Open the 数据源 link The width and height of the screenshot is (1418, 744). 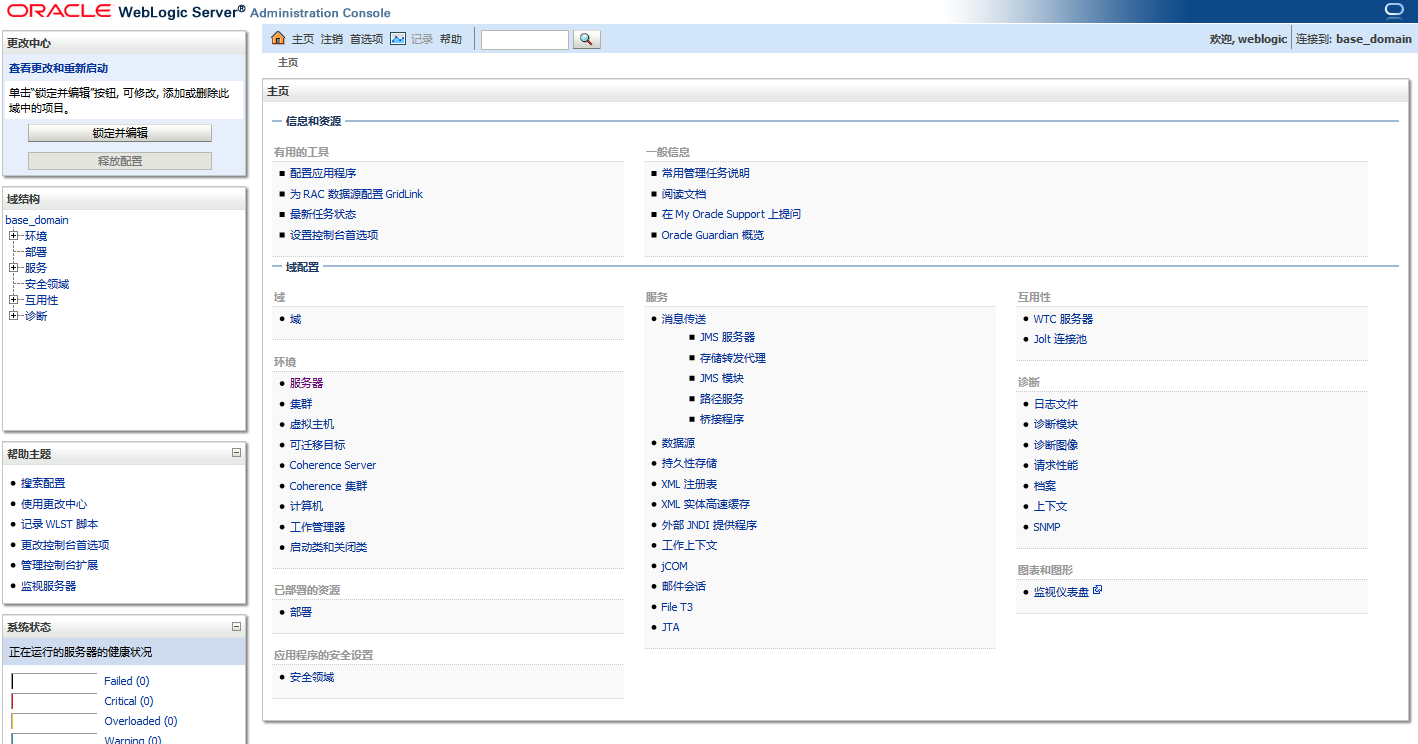(x=678, y=443)
